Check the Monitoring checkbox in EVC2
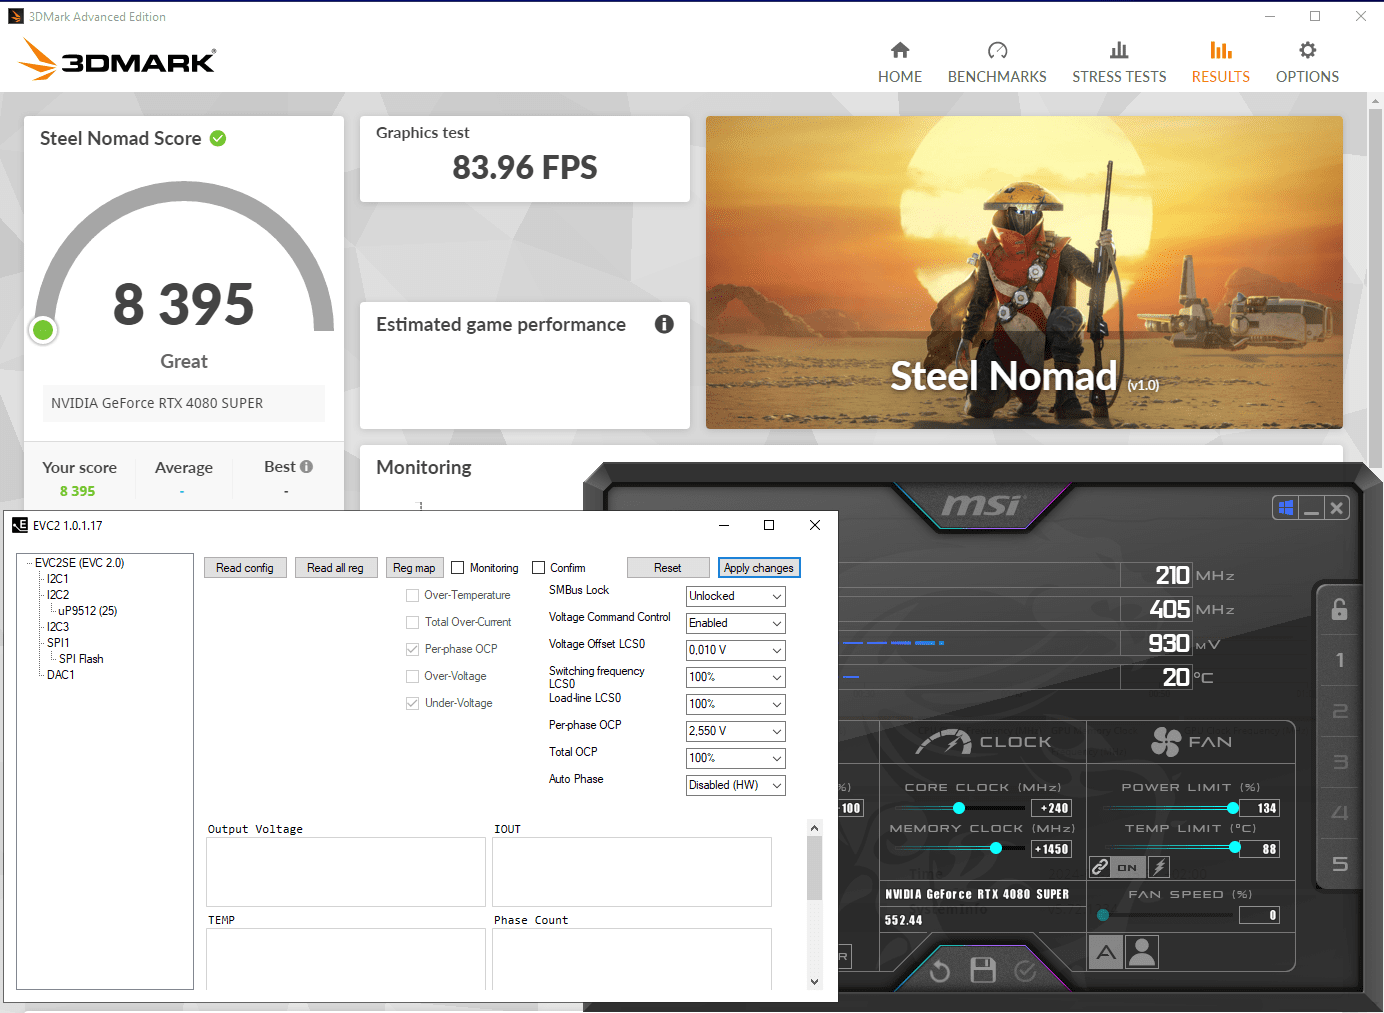Screen dimensions: 1384x1013 point(458,568)
